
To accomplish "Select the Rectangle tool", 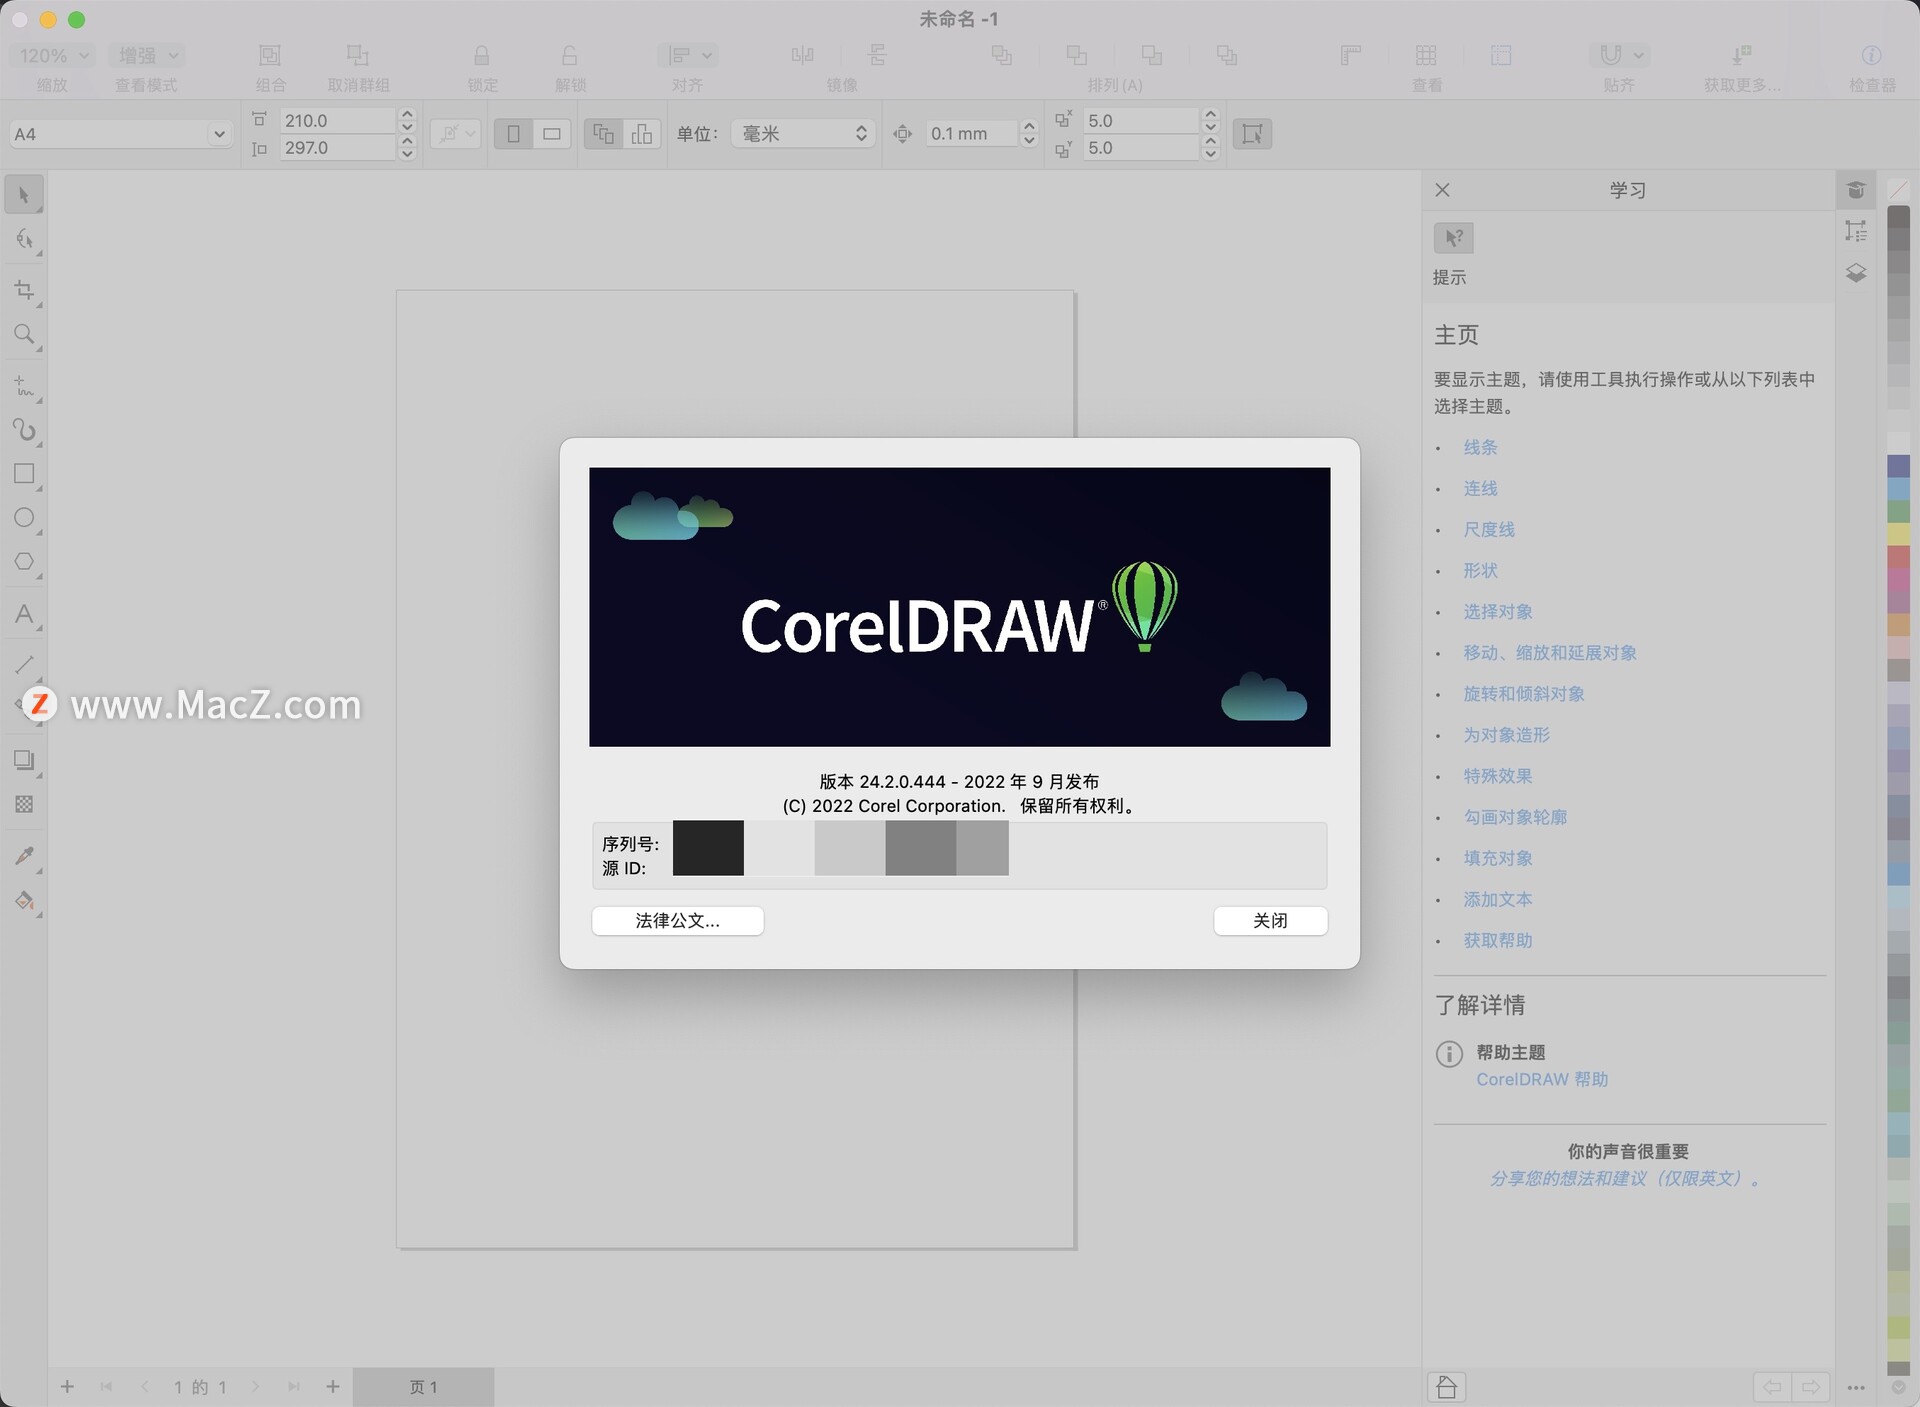I will point(24,474).
